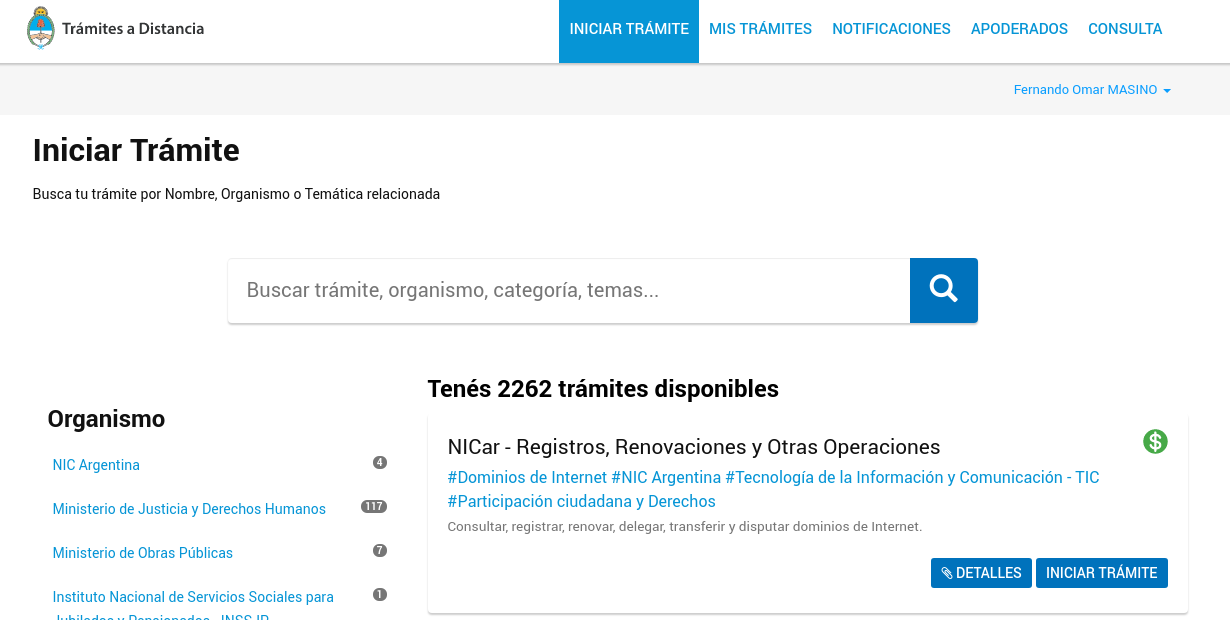Viewport: 1230px width, 620px height.
Task: Select the INICIAR TRÁMITE navigation tab
Action: (628, 29)
